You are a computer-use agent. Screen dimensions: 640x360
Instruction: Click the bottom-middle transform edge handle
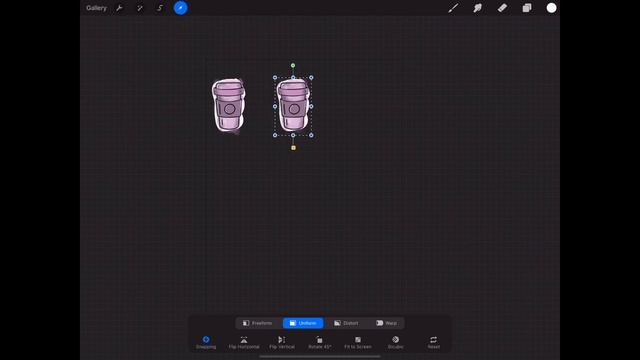293,135
